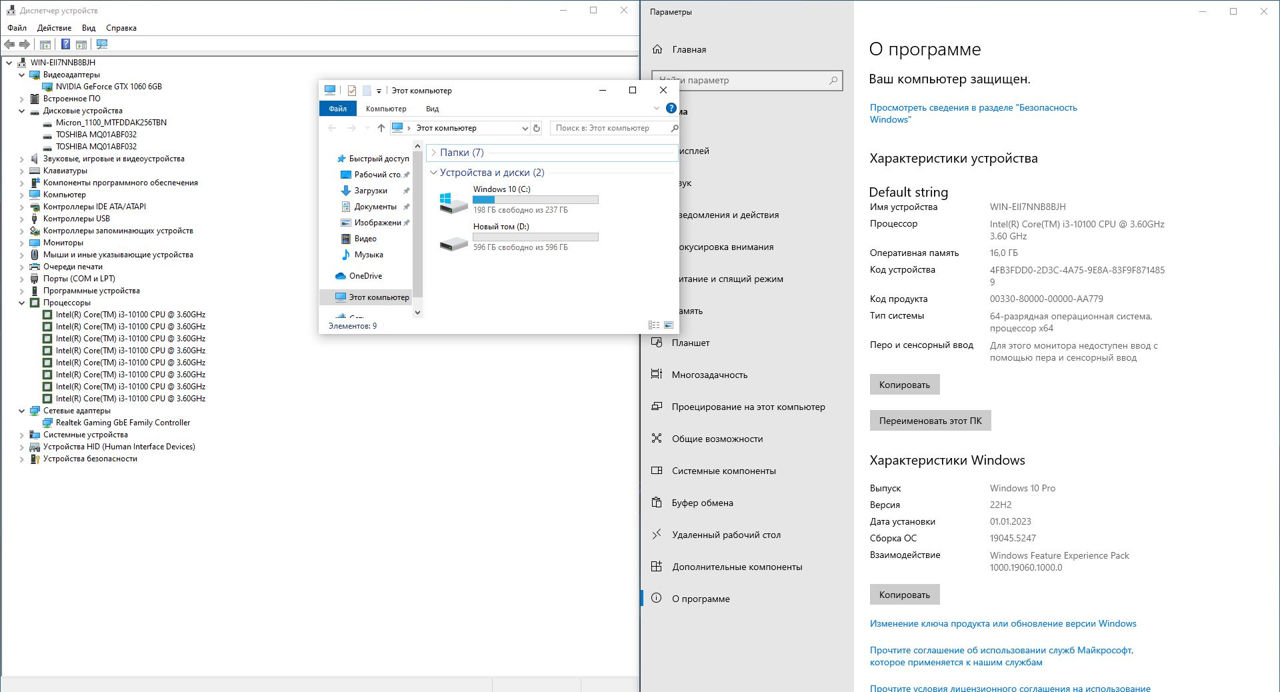1280x692 pixels.
Task: Open the address bar history dropdown
Action: (526, 128)
